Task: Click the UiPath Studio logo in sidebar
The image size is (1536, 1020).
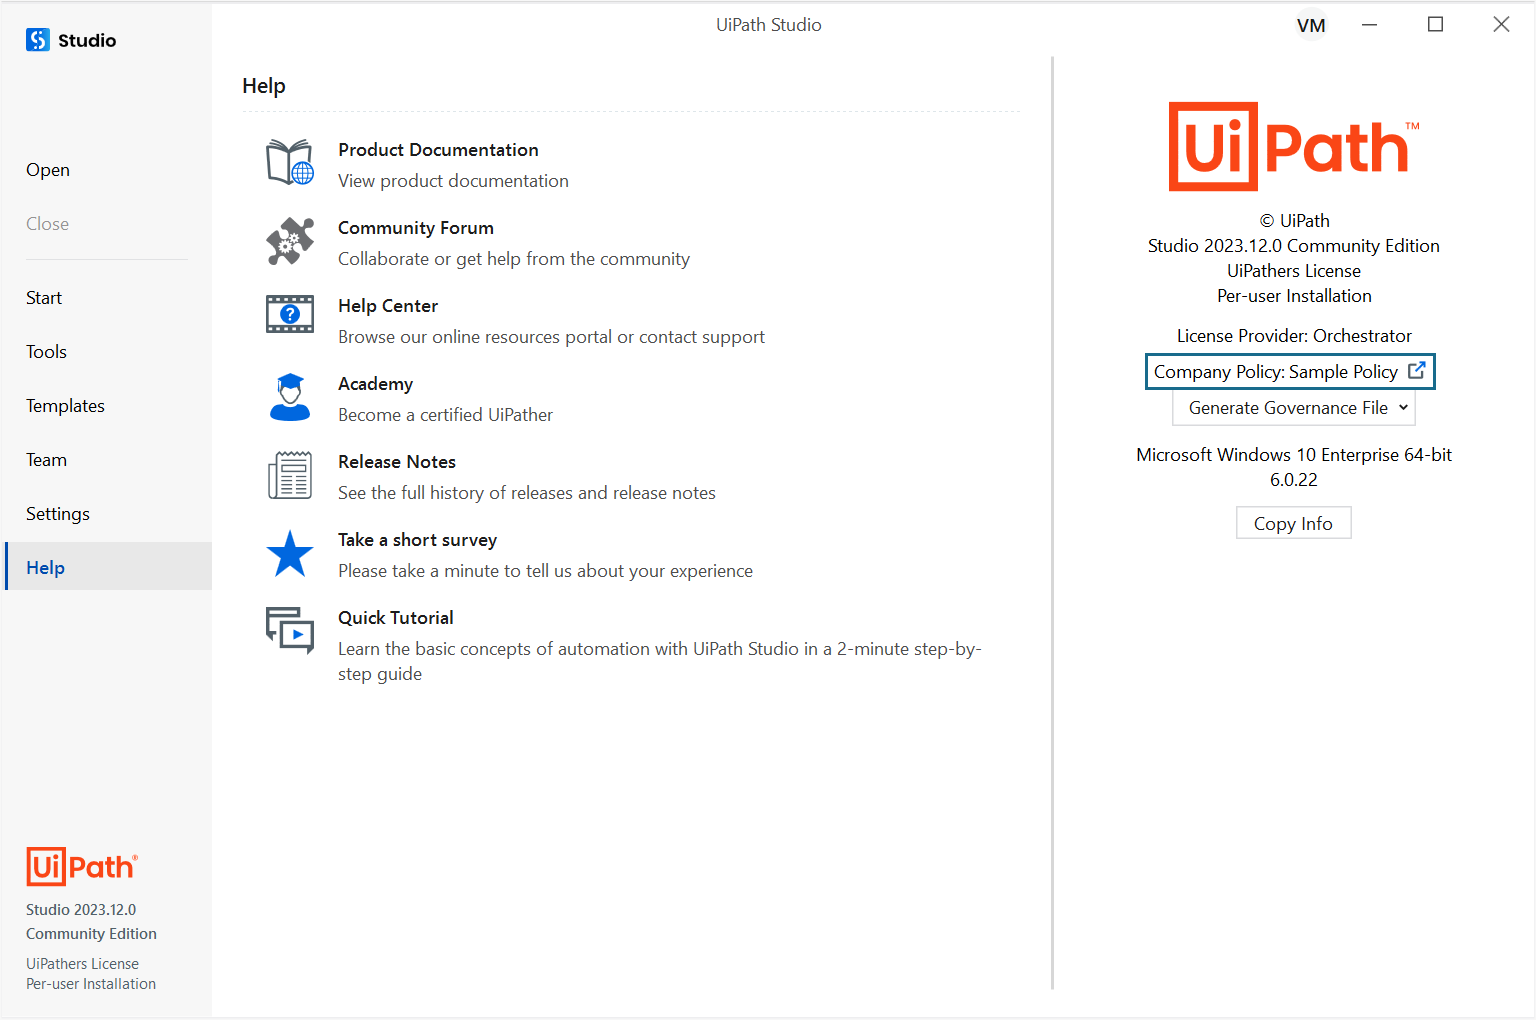Action: tap(37, 40)
